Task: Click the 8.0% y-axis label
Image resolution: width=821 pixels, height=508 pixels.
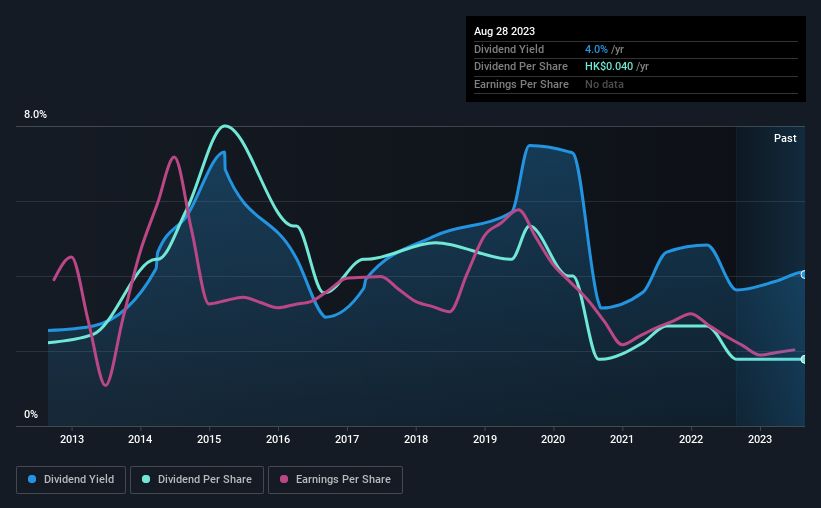Action: click(x=36, y=115)
